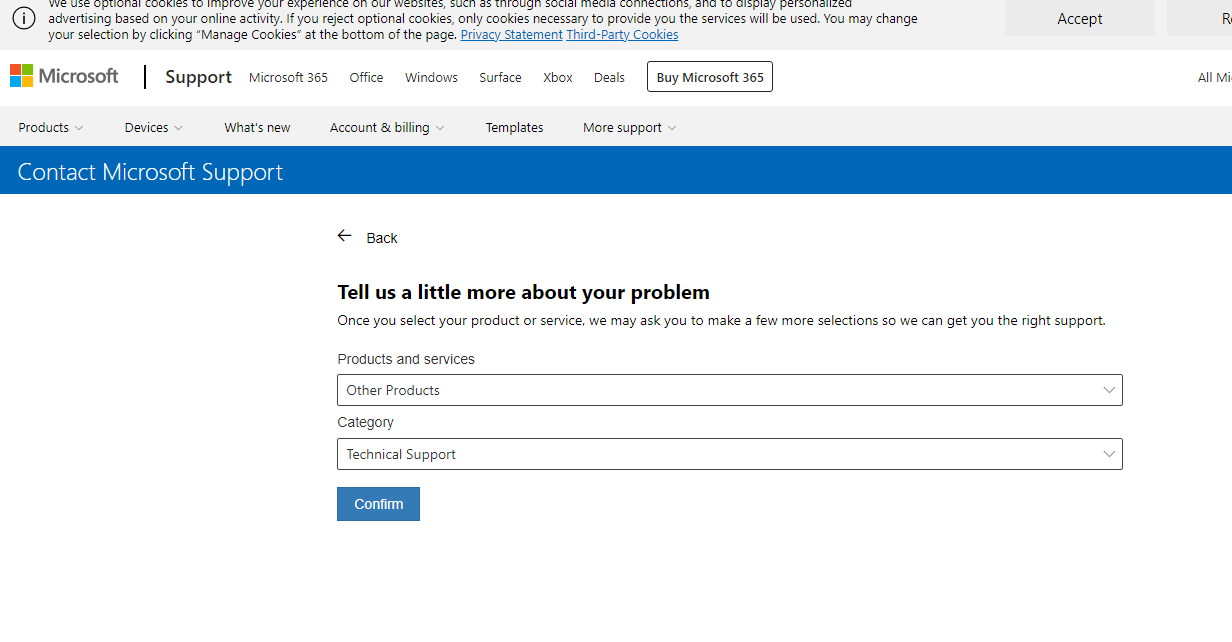Expand the Account & billing menu
The image size is (1232, 642).
388,128
